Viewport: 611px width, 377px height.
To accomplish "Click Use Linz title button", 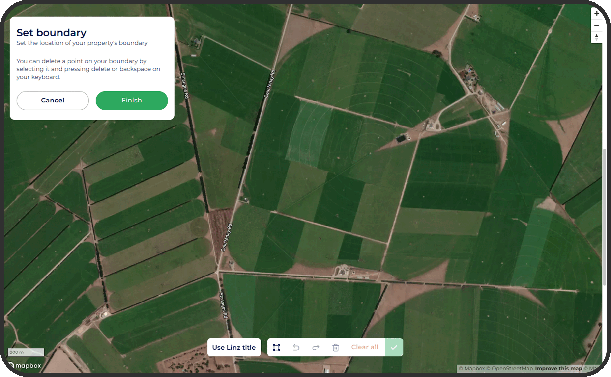I will tap(234, 347).
